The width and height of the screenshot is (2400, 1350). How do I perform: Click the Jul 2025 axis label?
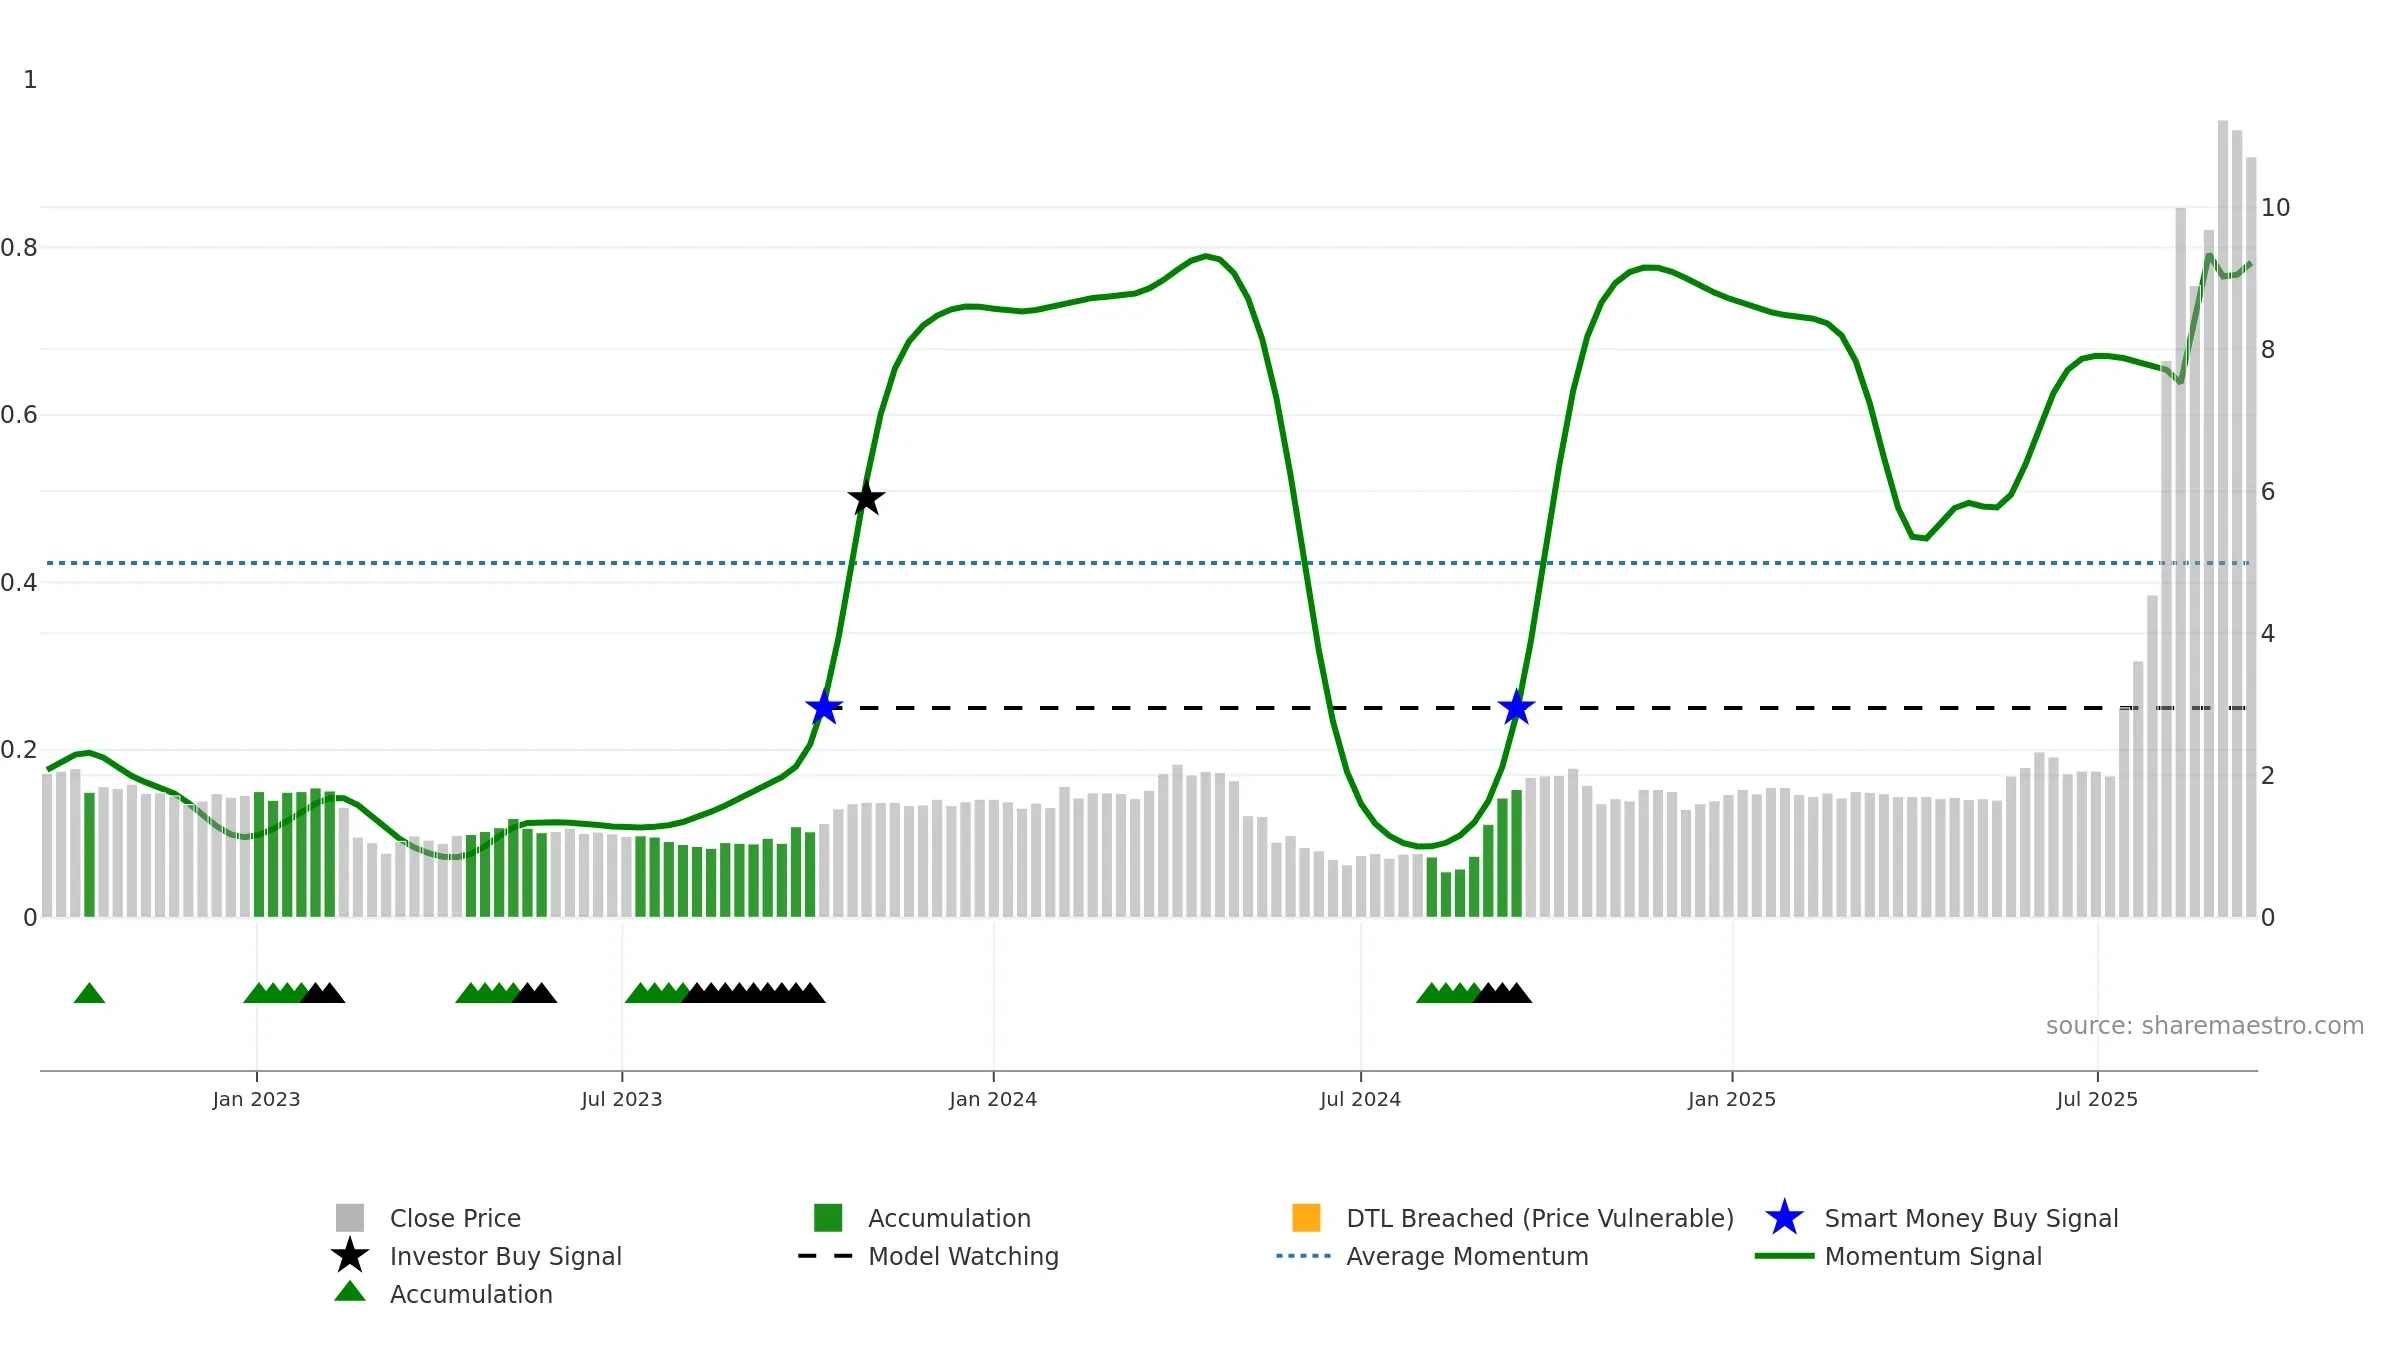(2097, 1099)
